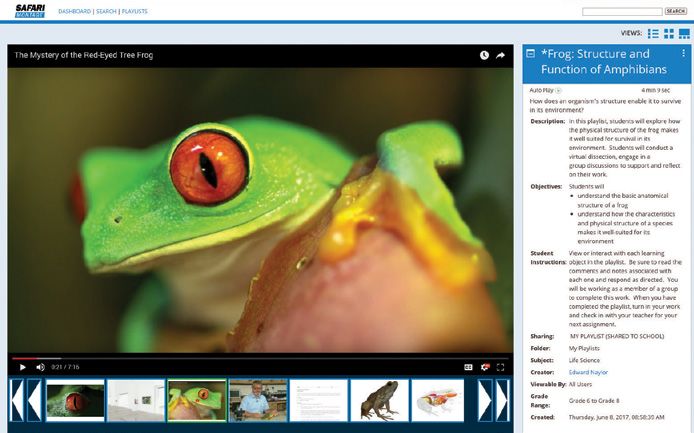
Task: Click the '4 min 9 sec' duration text
Action: pos(655,90)
